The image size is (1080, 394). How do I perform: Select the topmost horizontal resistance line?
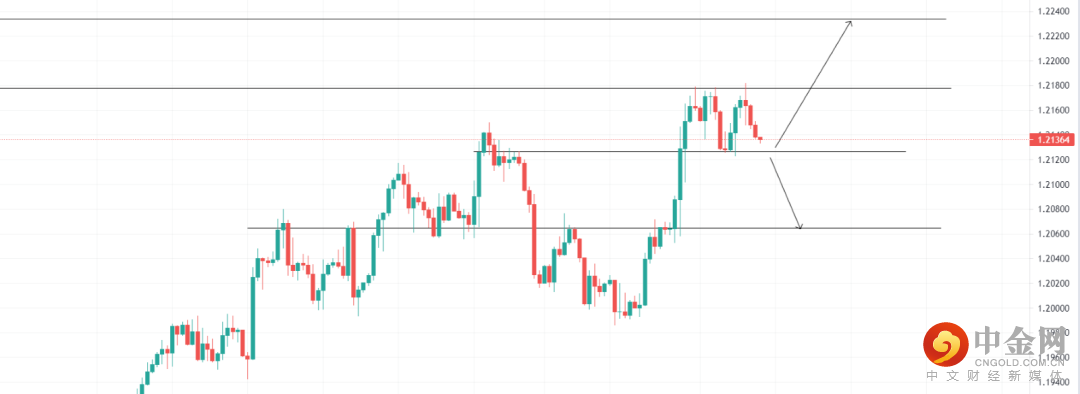point(473,19)
